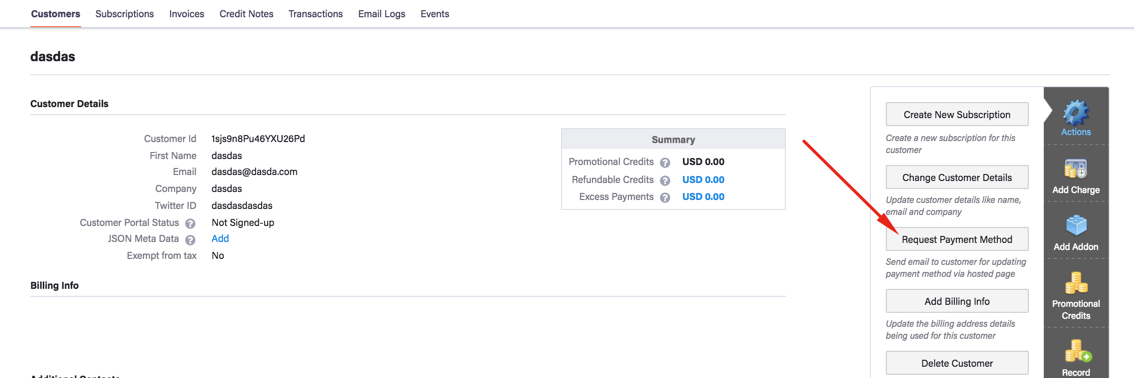Go to the Email Logs tab

pyautogui.click(x=382, y=14)
